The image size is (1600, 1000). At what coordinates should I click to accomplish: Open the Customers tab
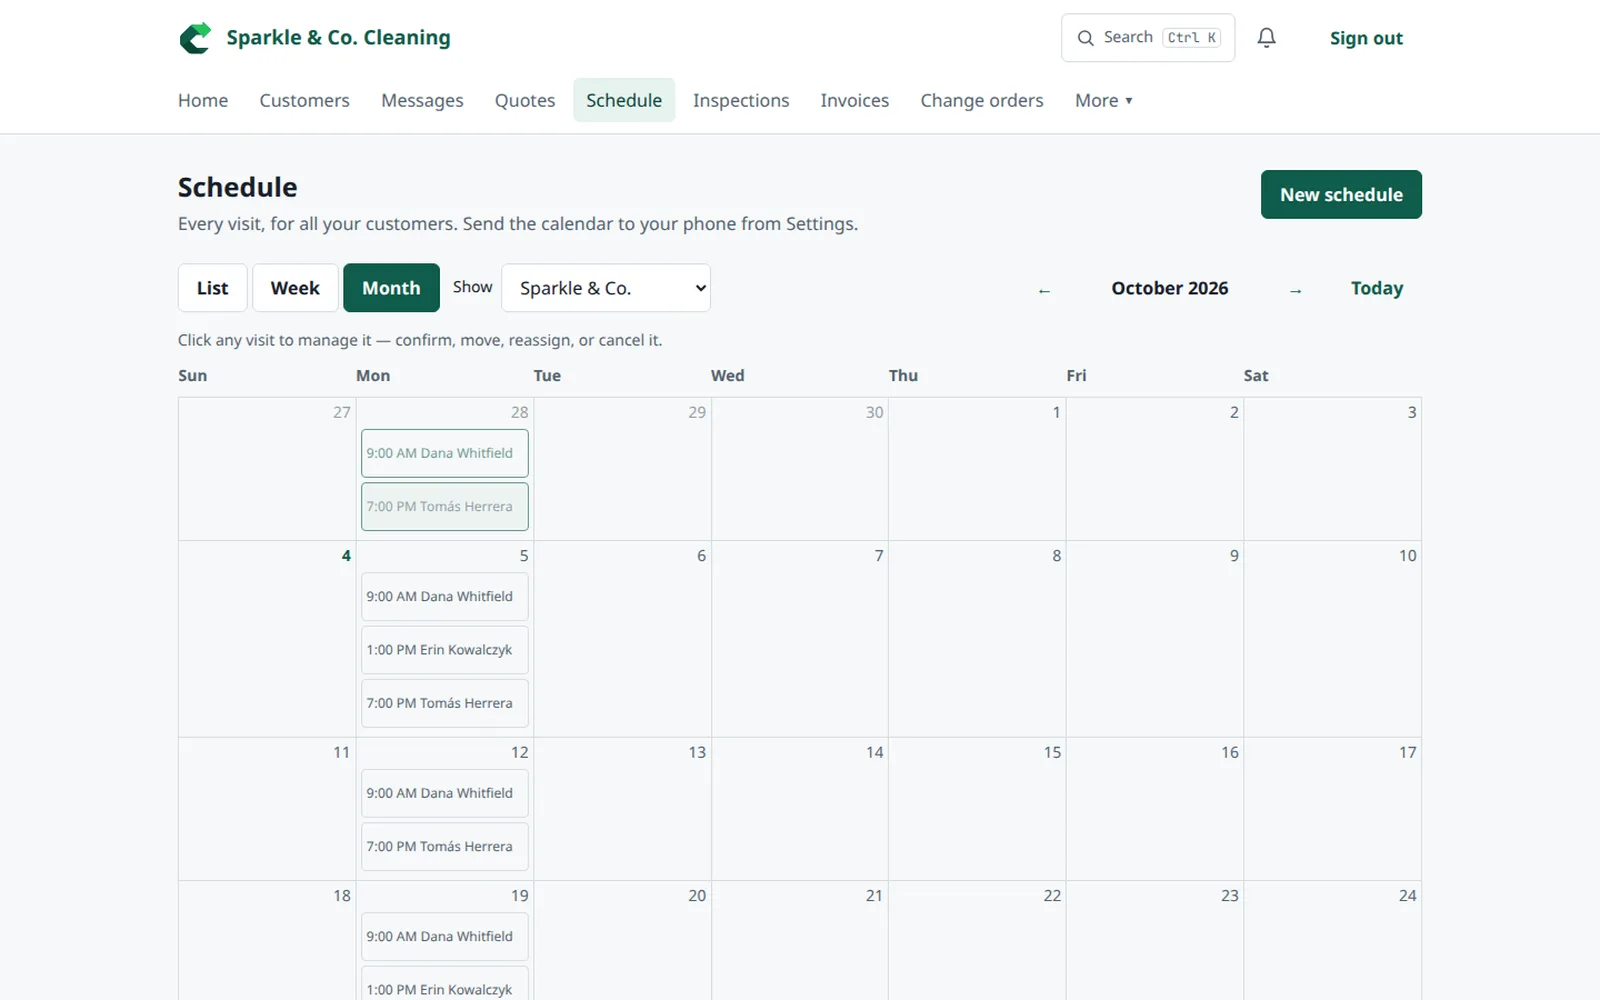pyautogui.click(x=304, y=100)
